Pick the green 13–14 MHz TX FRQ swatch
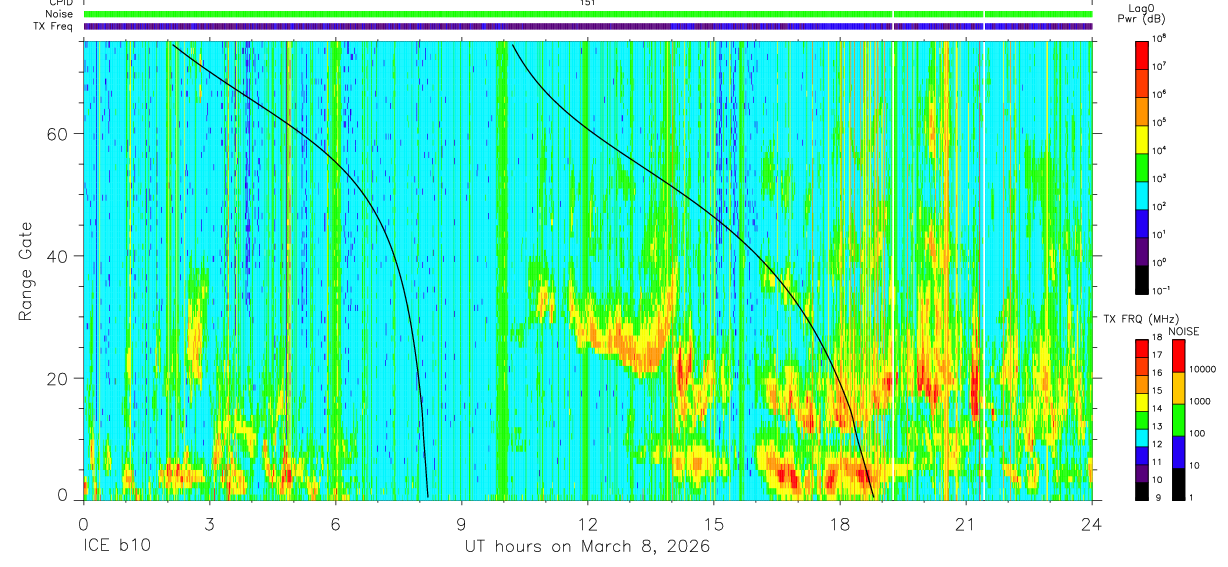Viewport: 1228px width, 567px height. tap(1141, 419)
